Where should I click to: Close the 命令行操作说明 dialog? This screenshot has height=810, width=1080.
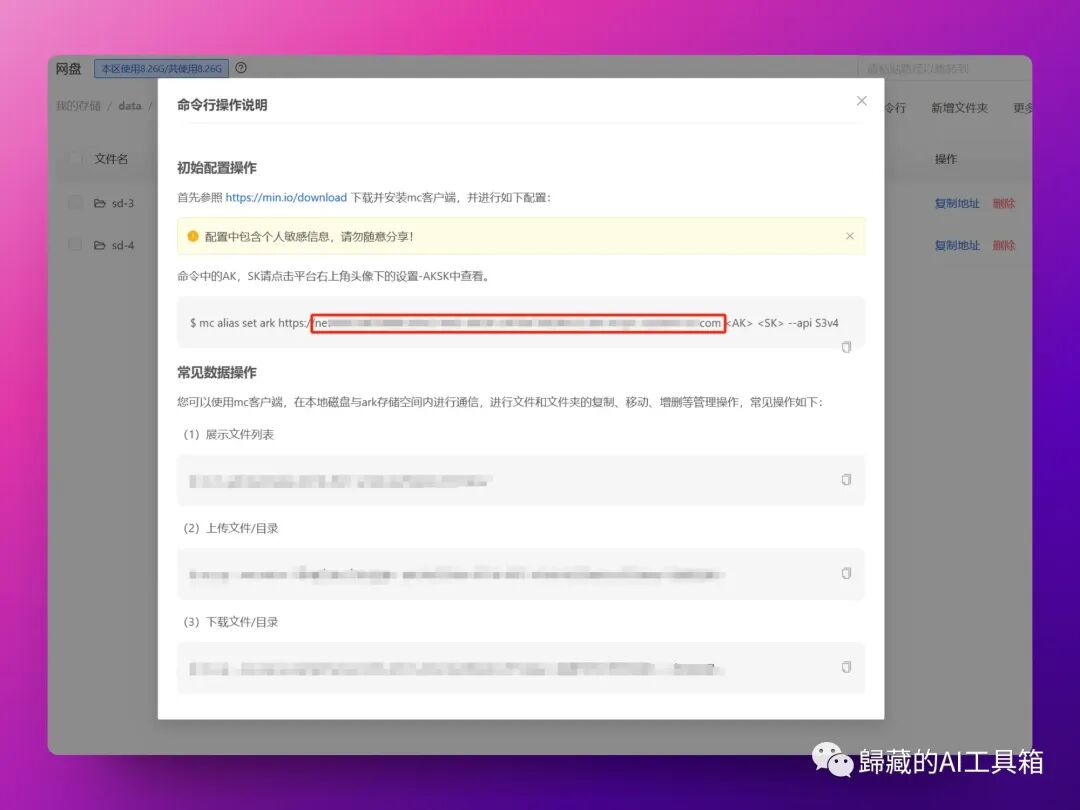click(861, 101)
